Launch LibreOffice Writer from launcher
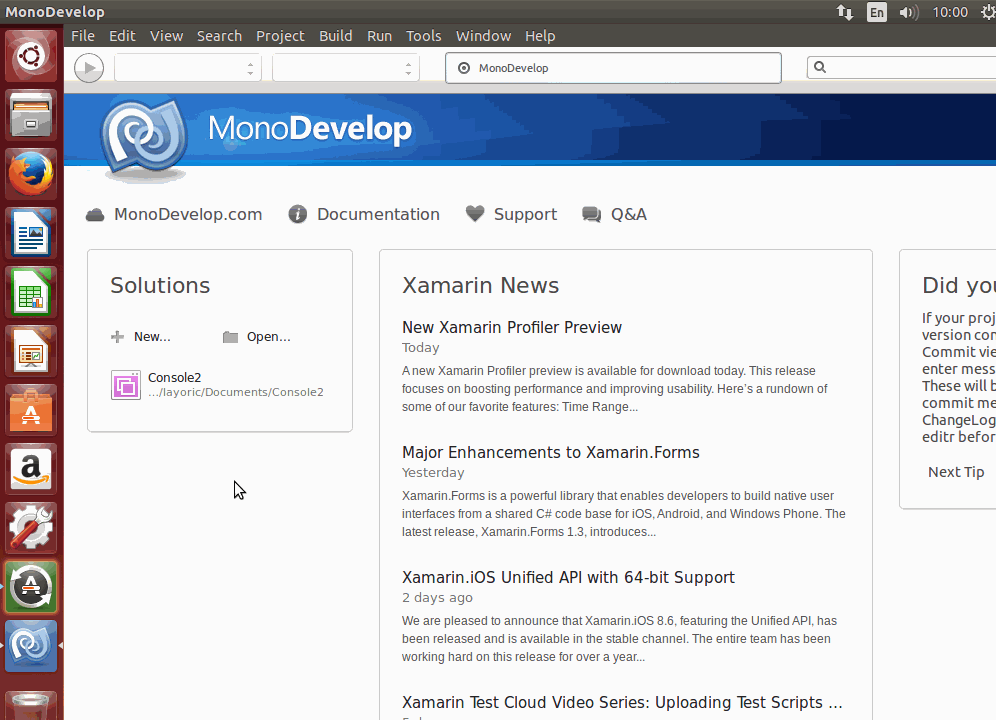Screen dimensions: 996x720 tap(30, 233)
